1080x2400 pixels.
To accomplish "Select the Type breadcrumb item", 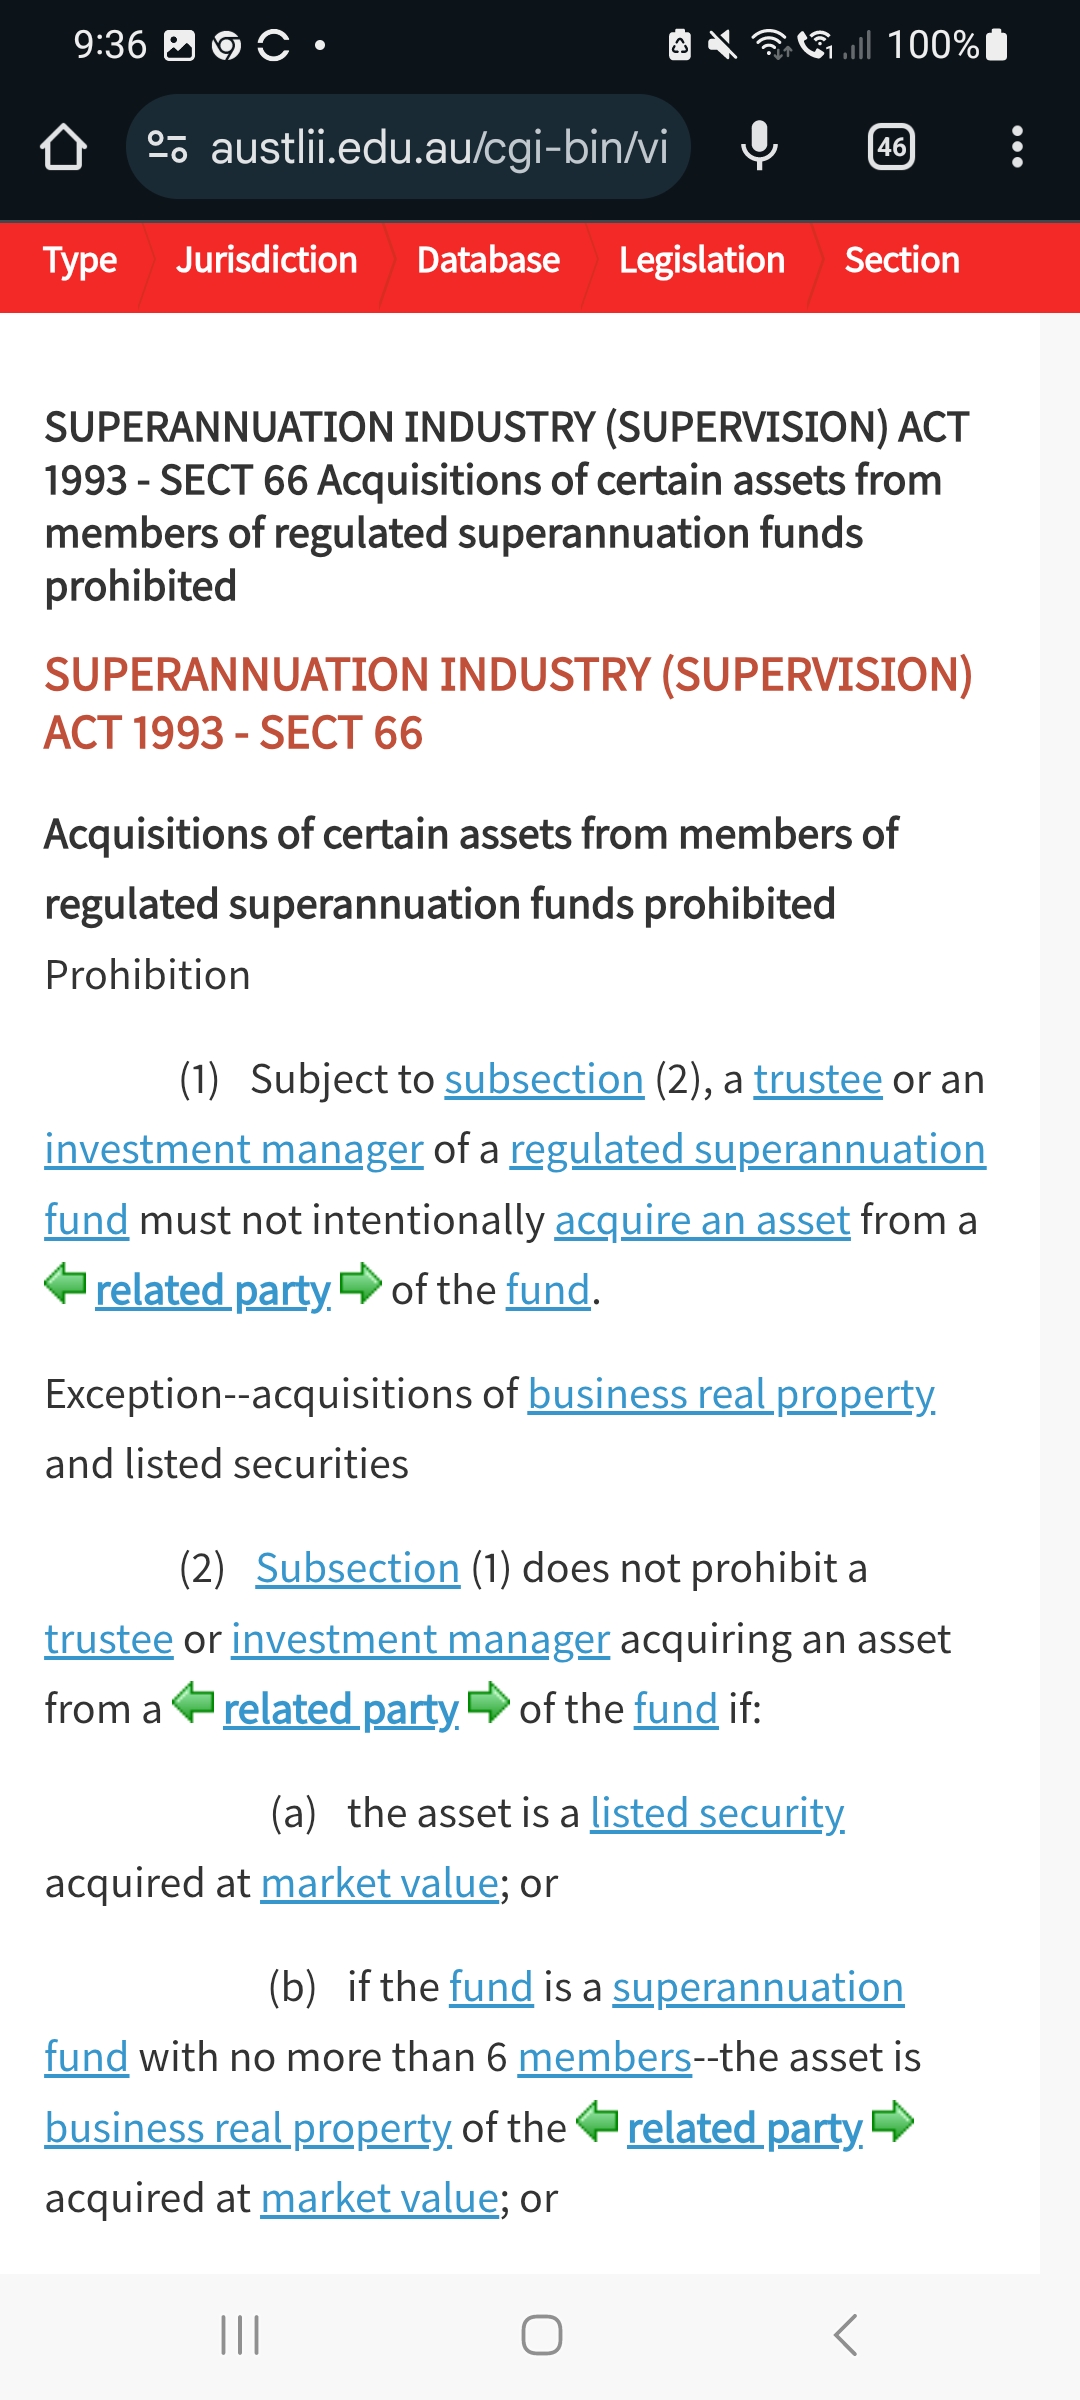I will (x=80, y=261).
